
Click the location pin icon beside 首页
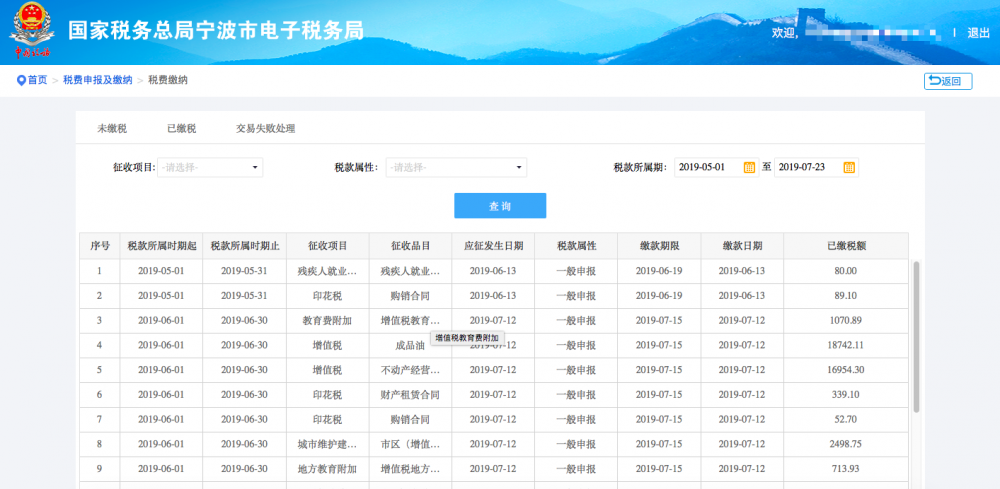click(20, 80)
